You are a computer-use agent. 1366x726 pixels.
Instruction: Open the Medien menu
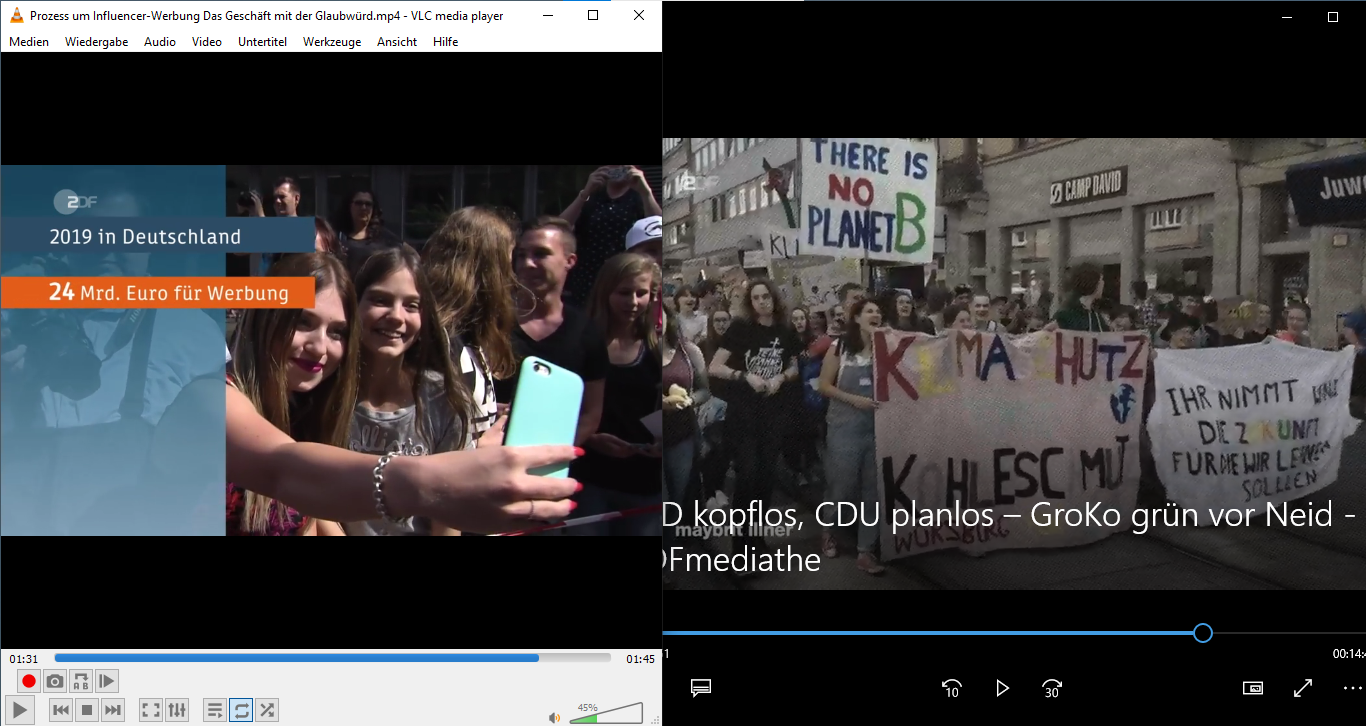click(29, 42)
